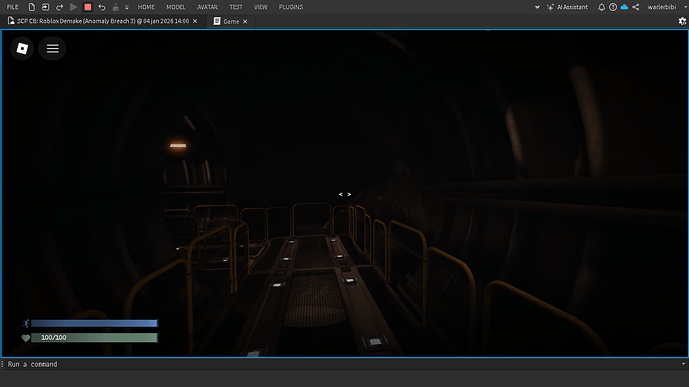Switch to the Game script tab
Screen dimensions: 689x387
click(231, 21)
